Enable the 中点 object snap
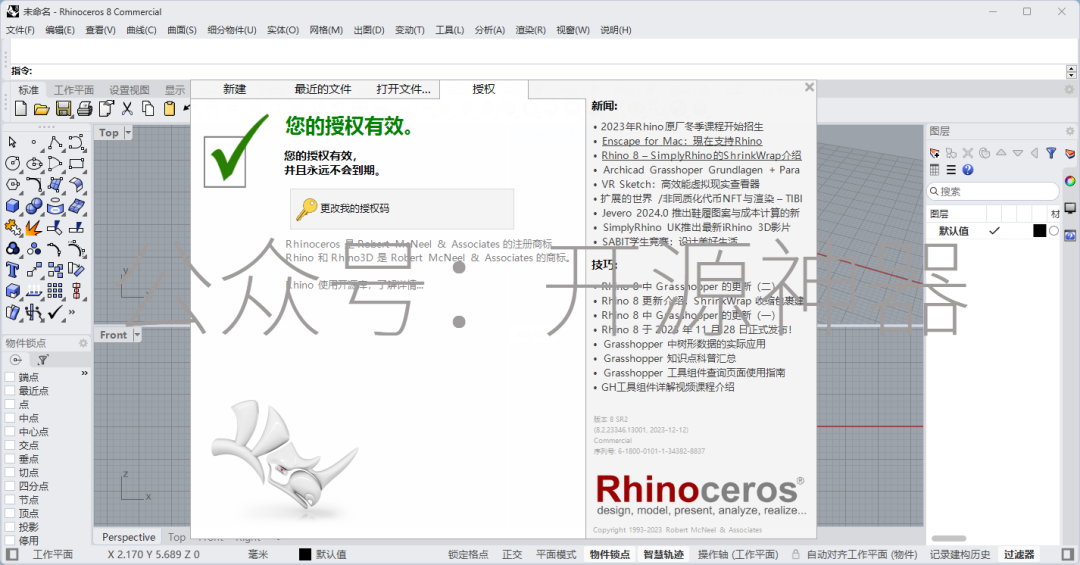Screen dimensions: 1080x565 pos(10,418)
